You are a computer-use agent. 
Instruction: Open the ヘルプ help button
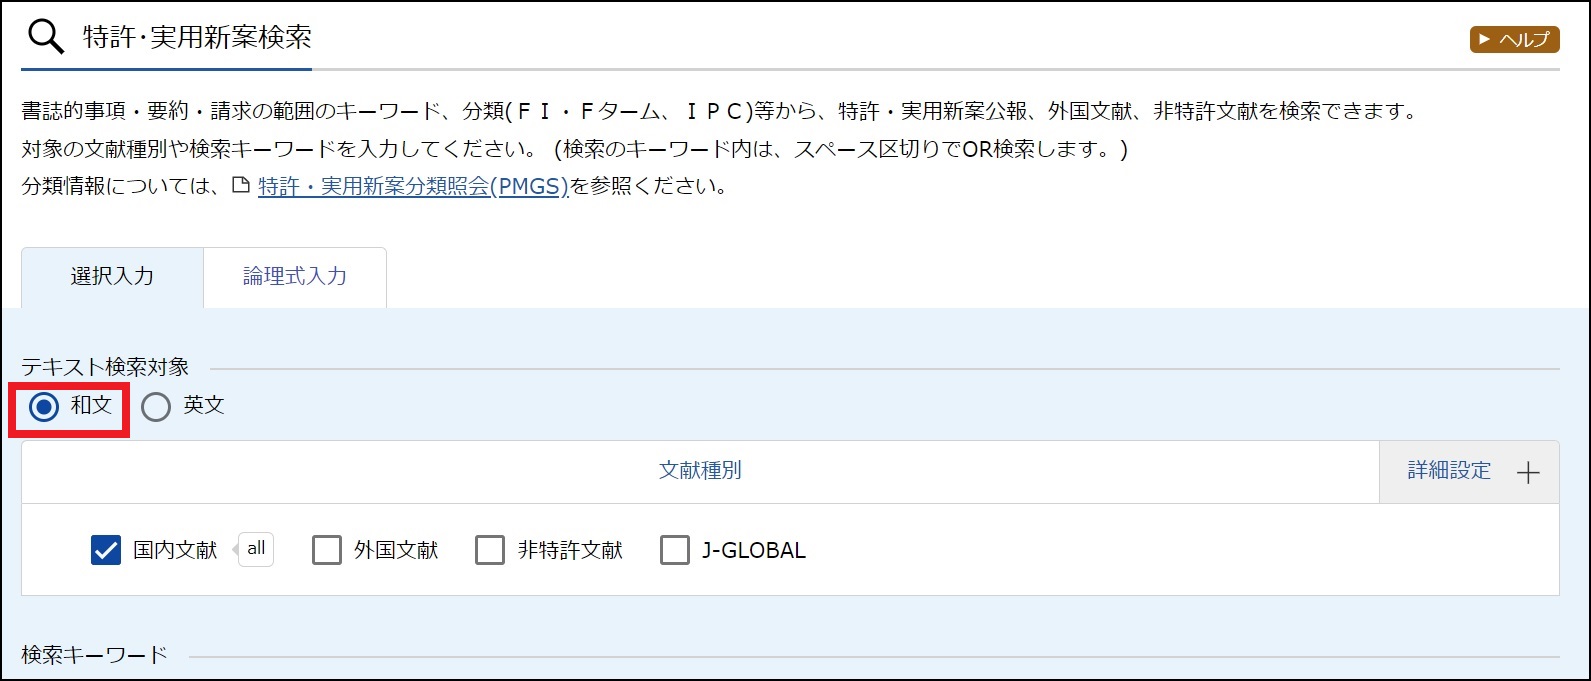[1514, 39]
